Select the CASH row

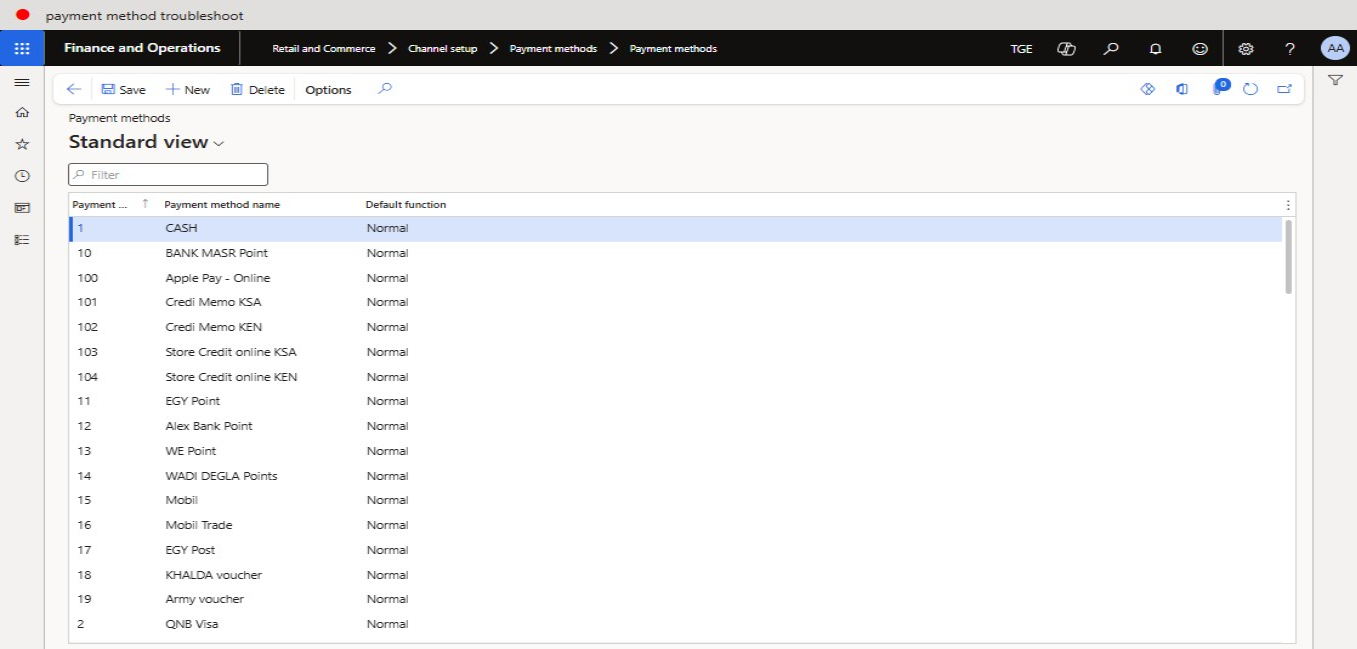[675, 228]
